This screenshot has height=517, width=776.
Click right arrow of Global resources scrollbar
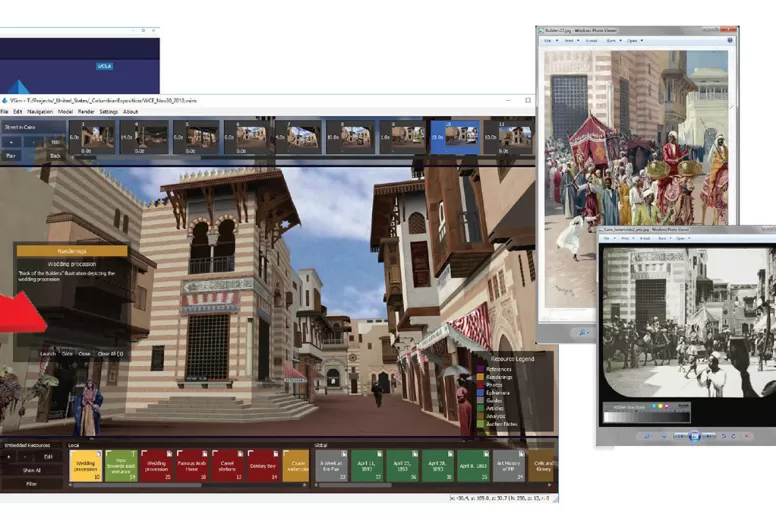pos(549,485)
